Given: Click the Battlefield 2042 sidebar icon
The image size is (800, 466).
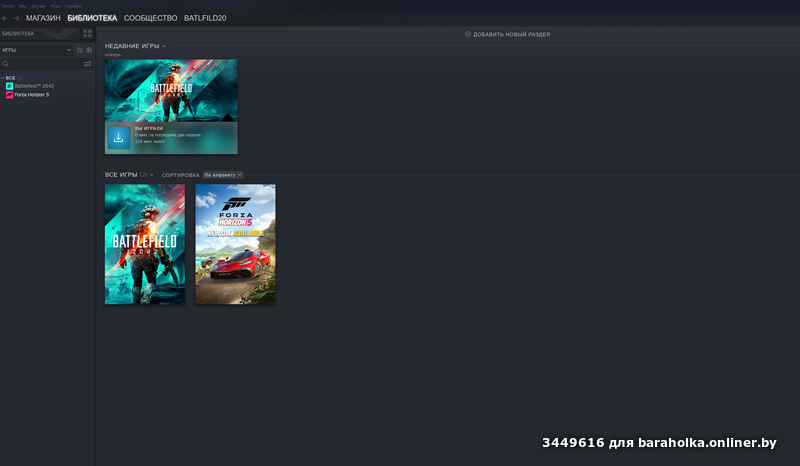Looking at the screenshot, I should [x=9, y=86].
